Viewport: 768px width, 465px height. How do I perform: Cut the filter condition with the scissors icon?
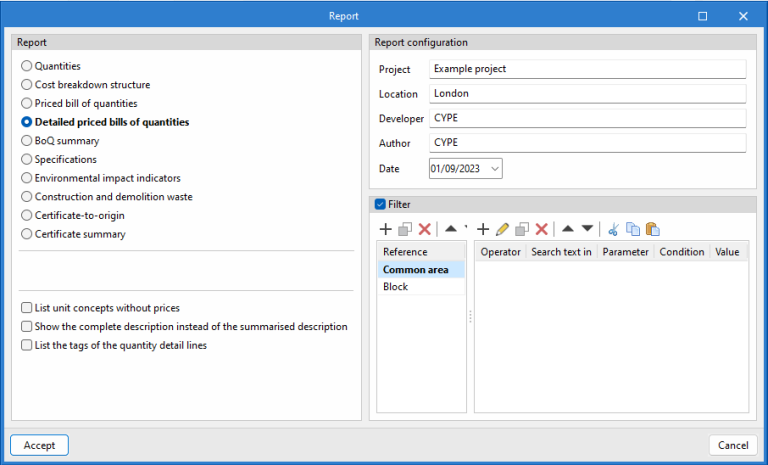click(613, 229)
